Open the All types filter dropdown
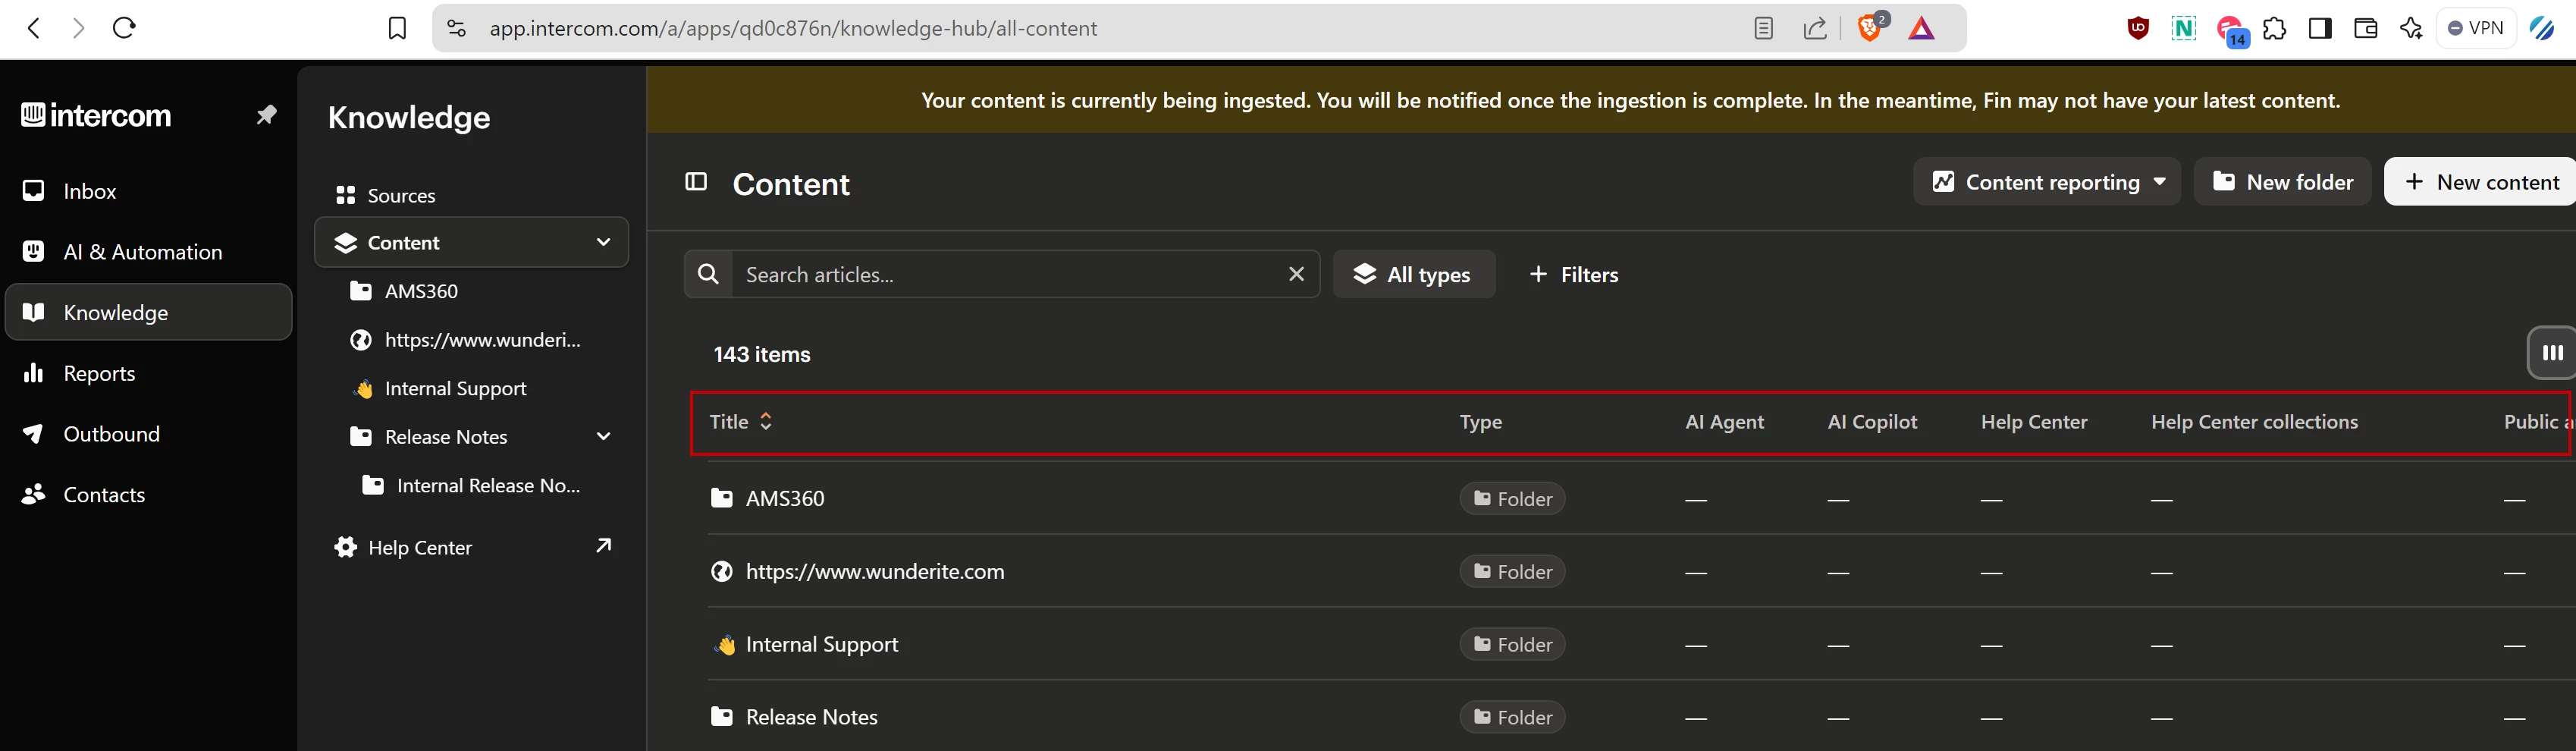Image resolution: width=2576 pixels, height=751 pixels. click(1414, 274)
